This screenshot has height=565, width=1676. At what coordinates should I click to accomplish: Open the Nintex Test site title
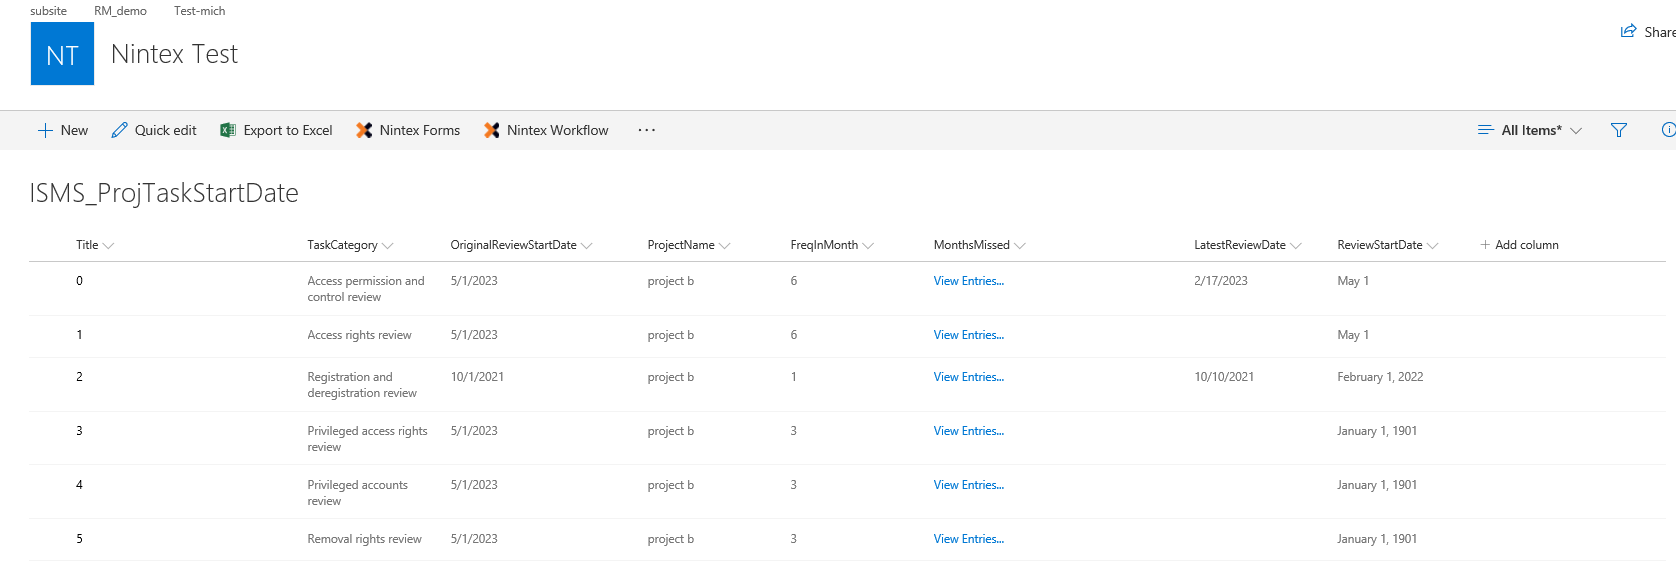tap(175, 54)
